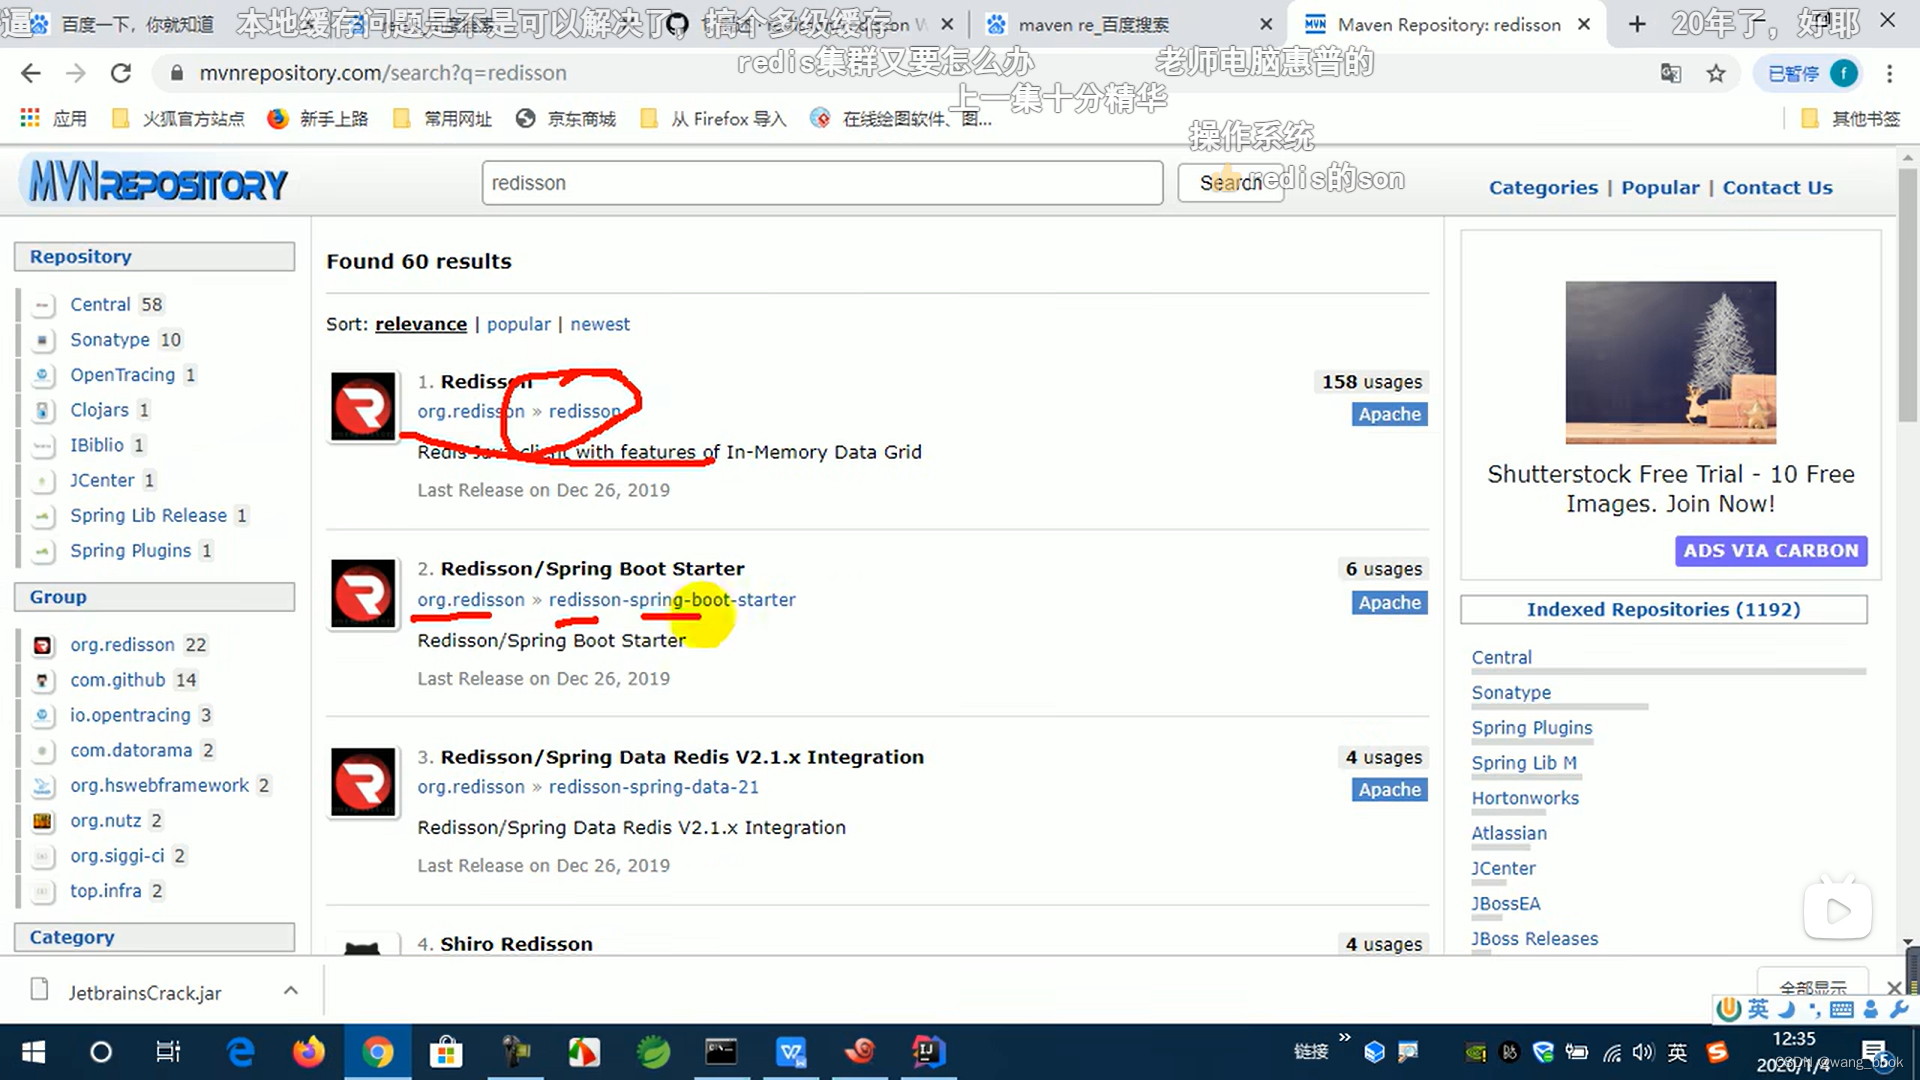Filter by Central repository

tap(100, 304)
